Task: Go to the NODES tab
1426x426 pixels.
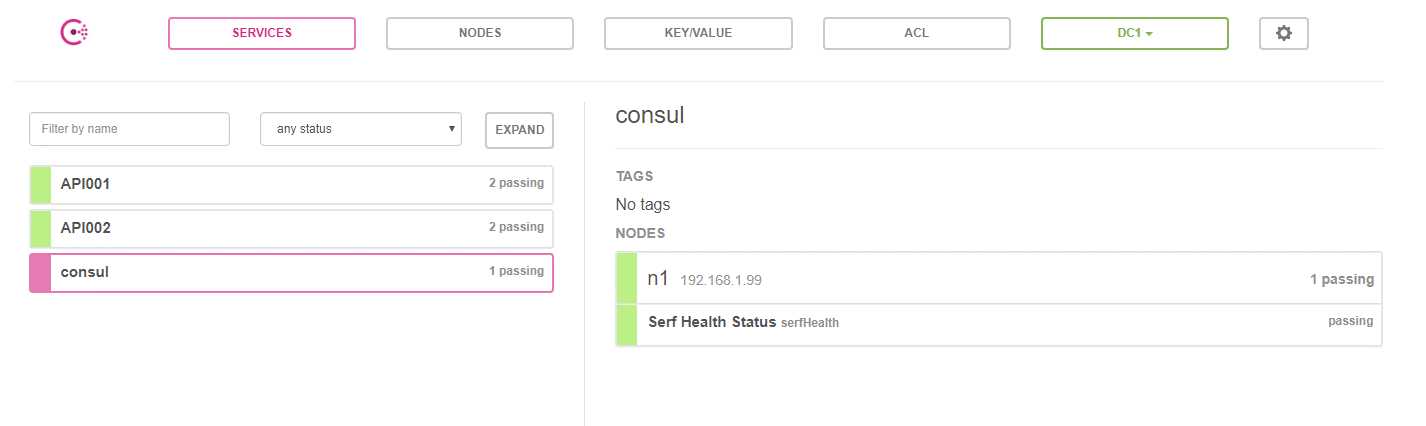Action: pos(480,33)
